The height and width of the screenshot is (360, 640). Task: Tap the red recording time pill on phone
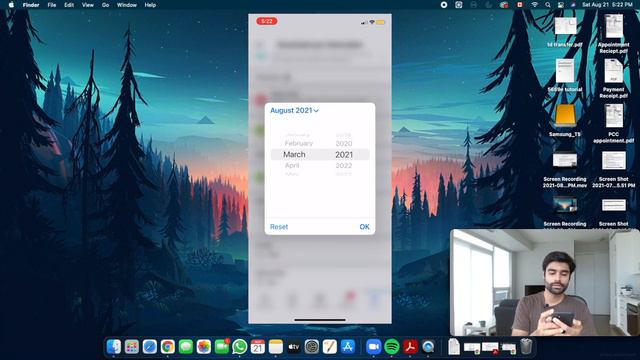(x=267, y=21)
